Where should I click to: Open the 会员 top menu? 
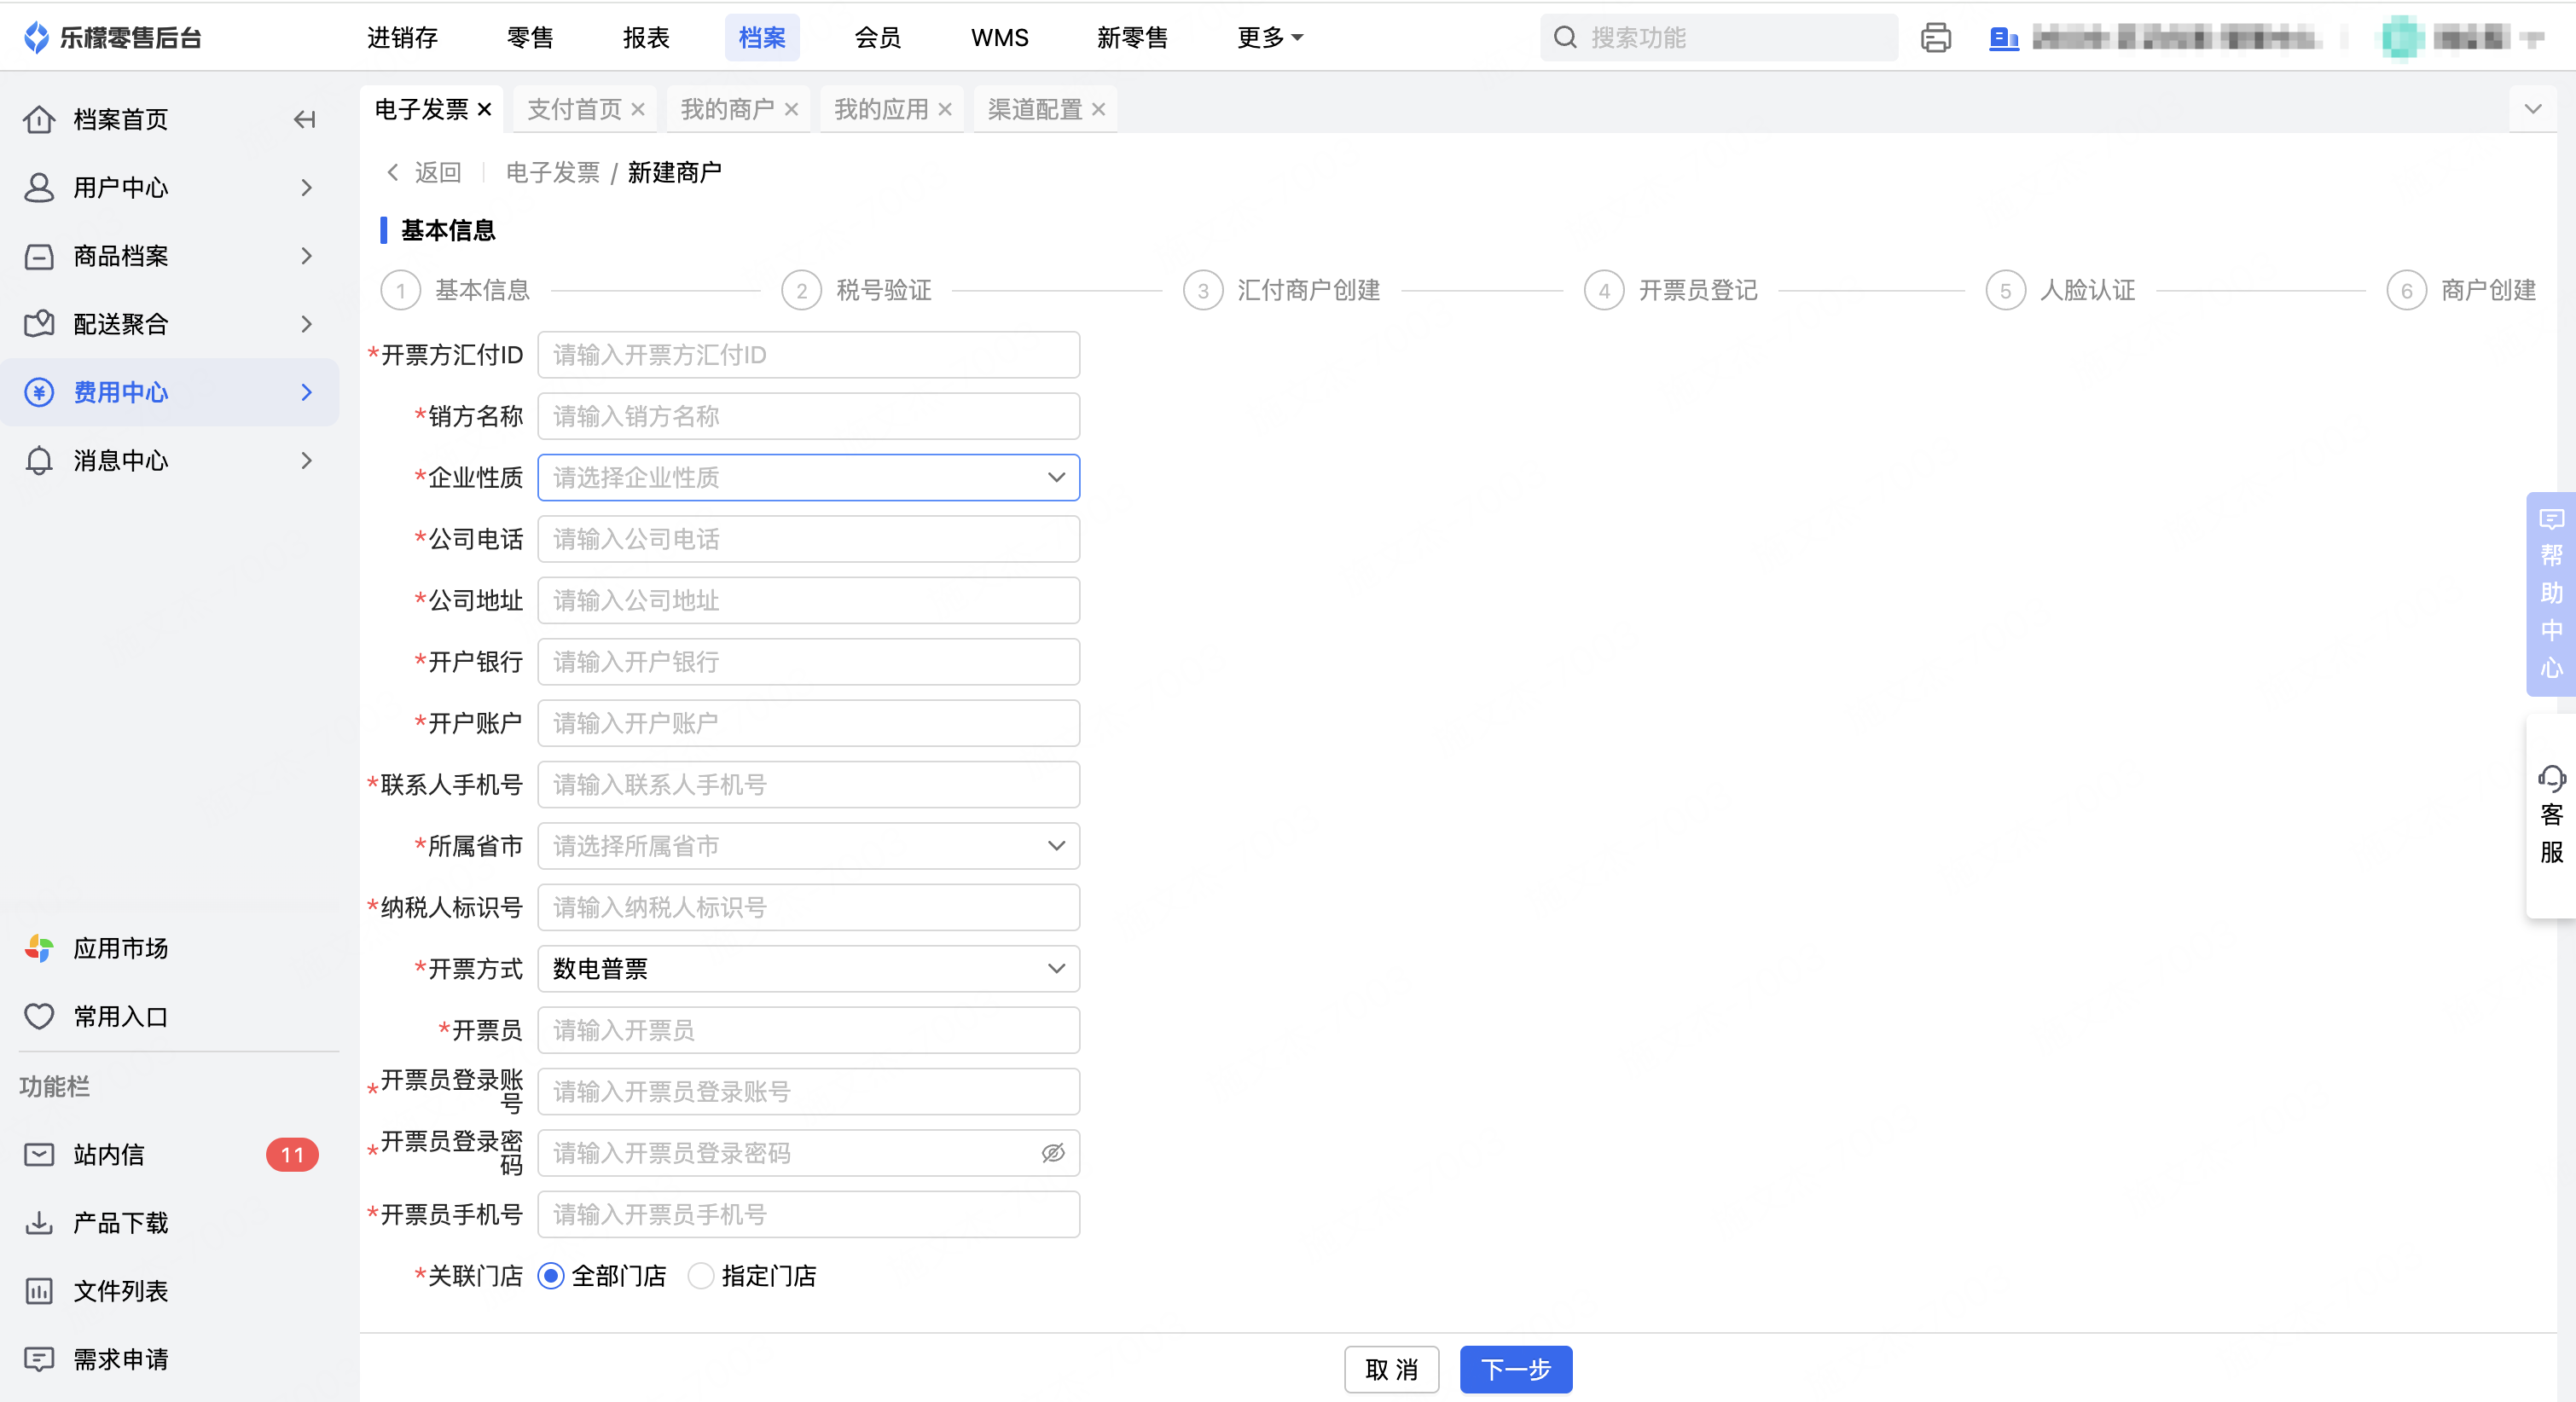point(877,38)
